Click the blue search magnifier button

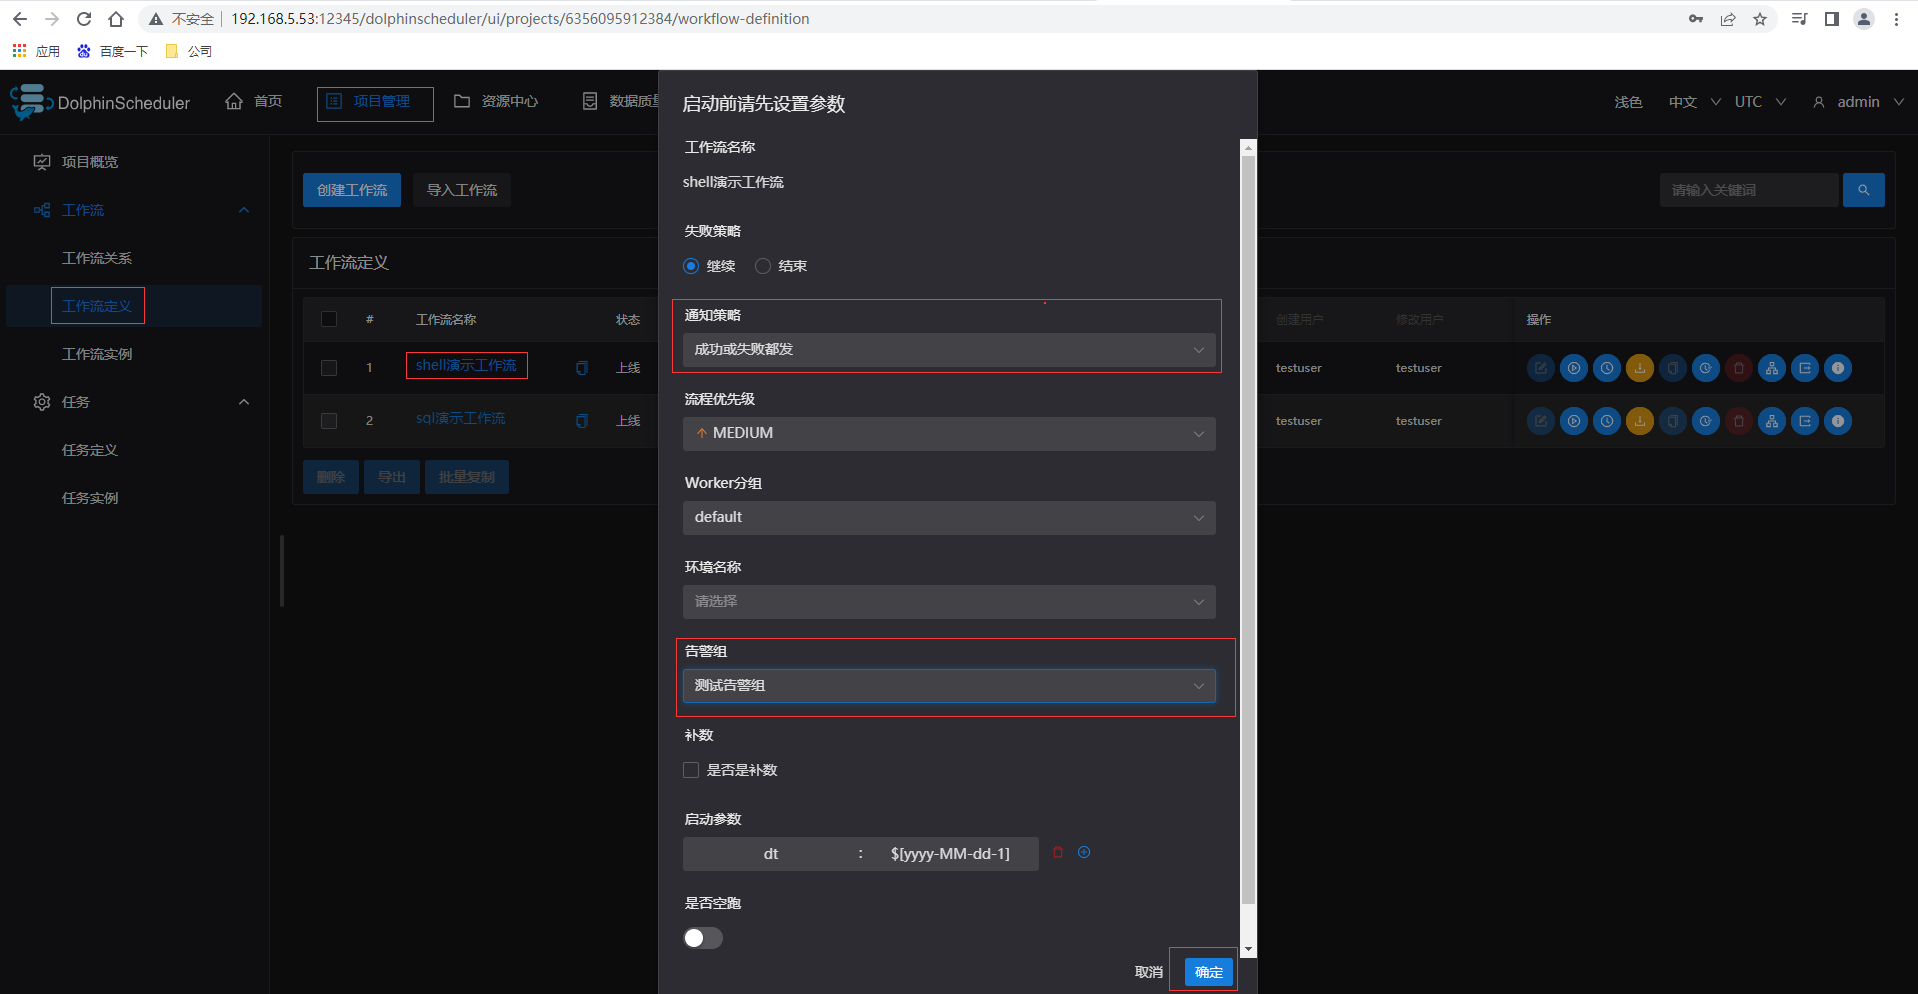1863,190
